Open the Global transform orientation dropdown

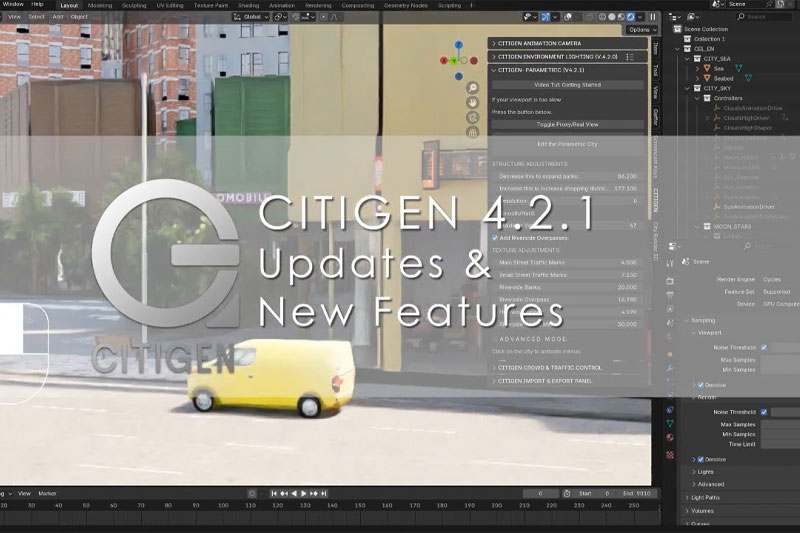pyautogui.click(x=251, y=17)
